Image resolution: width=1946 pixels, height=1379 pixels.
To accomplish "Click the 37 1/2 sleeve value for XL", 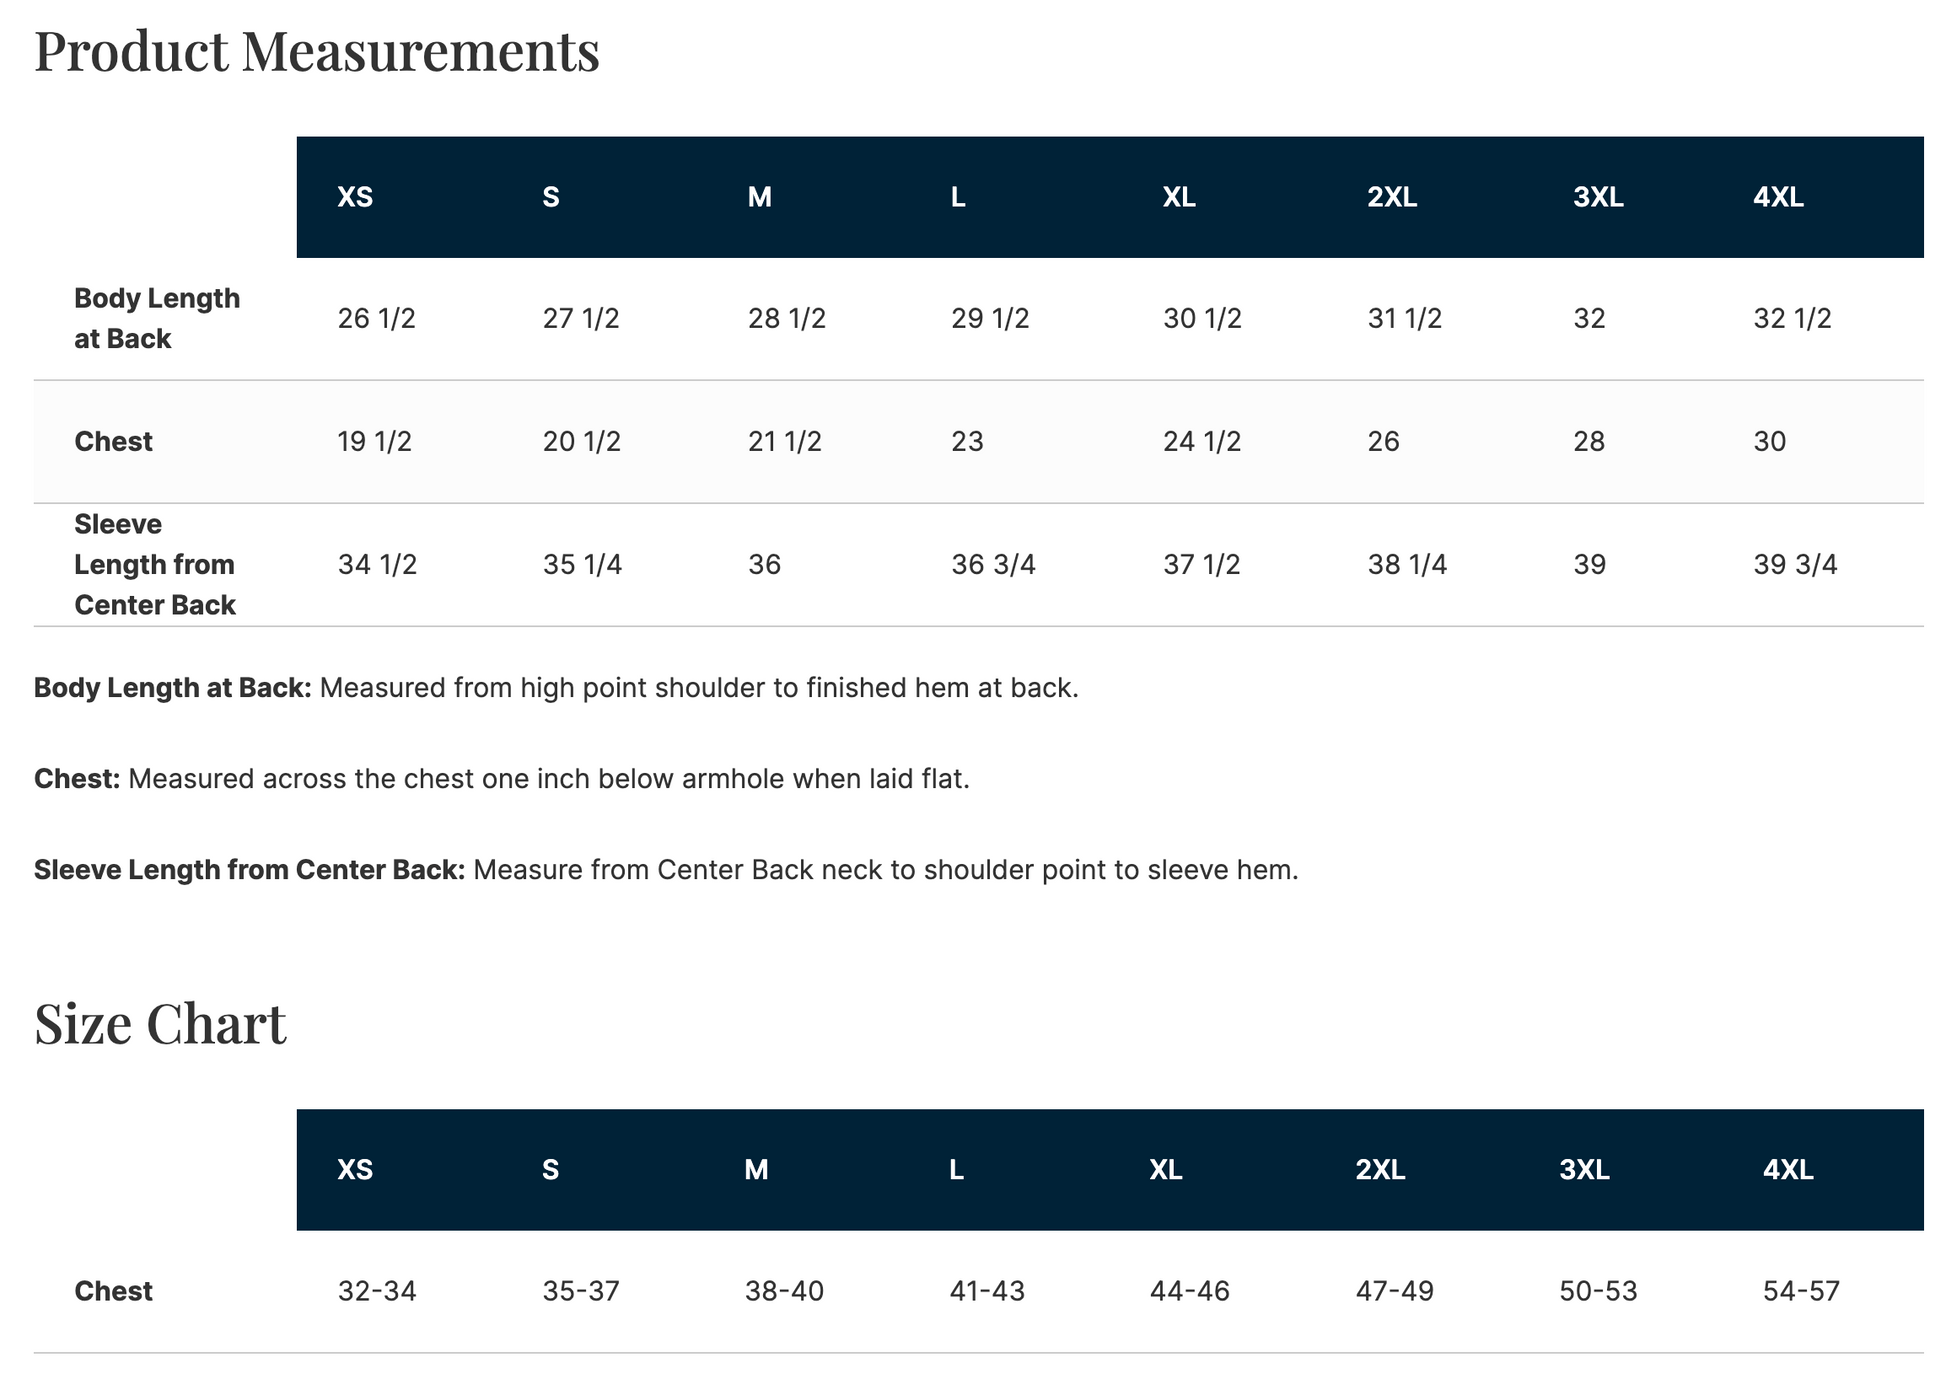I will pyautogui.click(x=1201, y=565).
